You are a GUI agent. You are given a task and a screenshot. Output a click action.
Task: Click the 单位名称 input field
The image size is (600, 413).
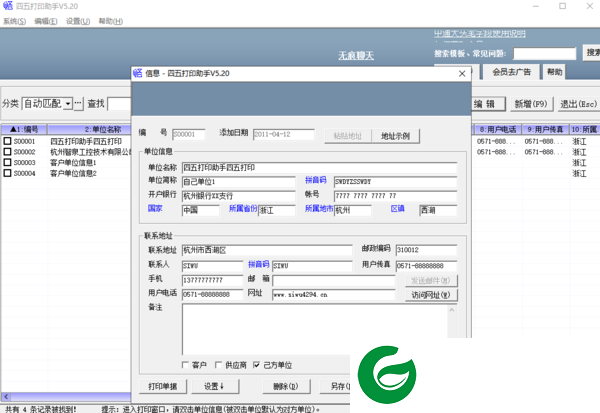(319, 168)
